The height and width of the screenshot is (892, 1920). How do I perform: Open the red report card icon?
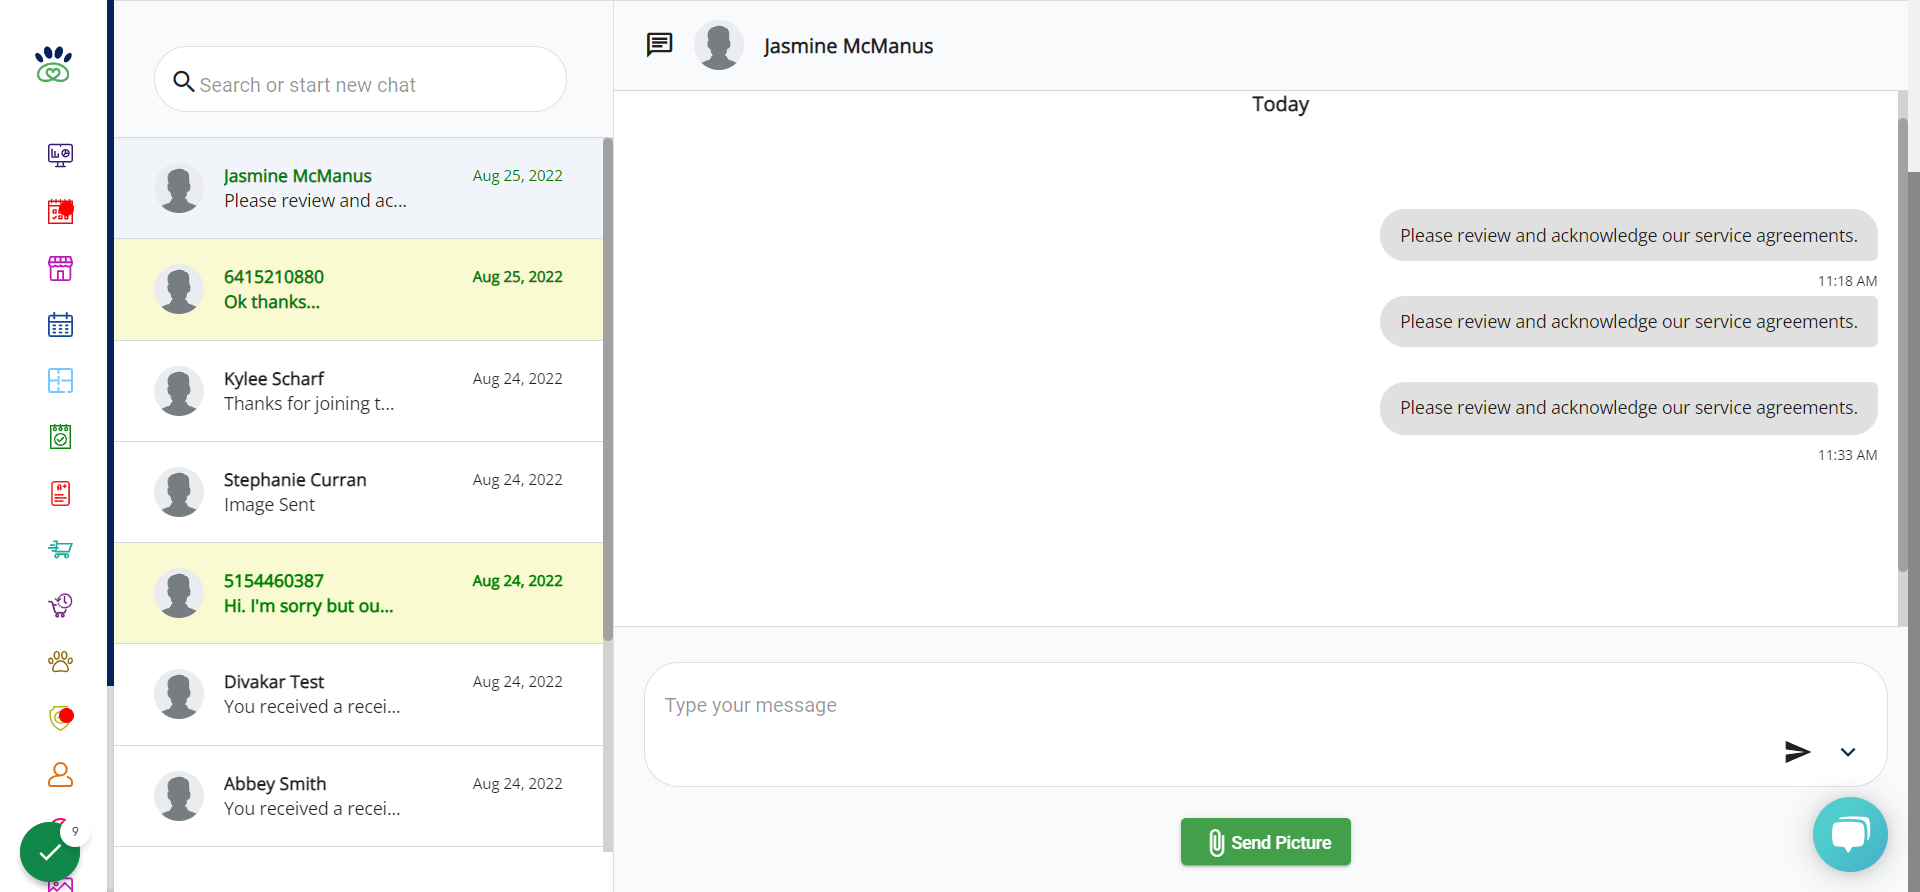coord(60,493)
